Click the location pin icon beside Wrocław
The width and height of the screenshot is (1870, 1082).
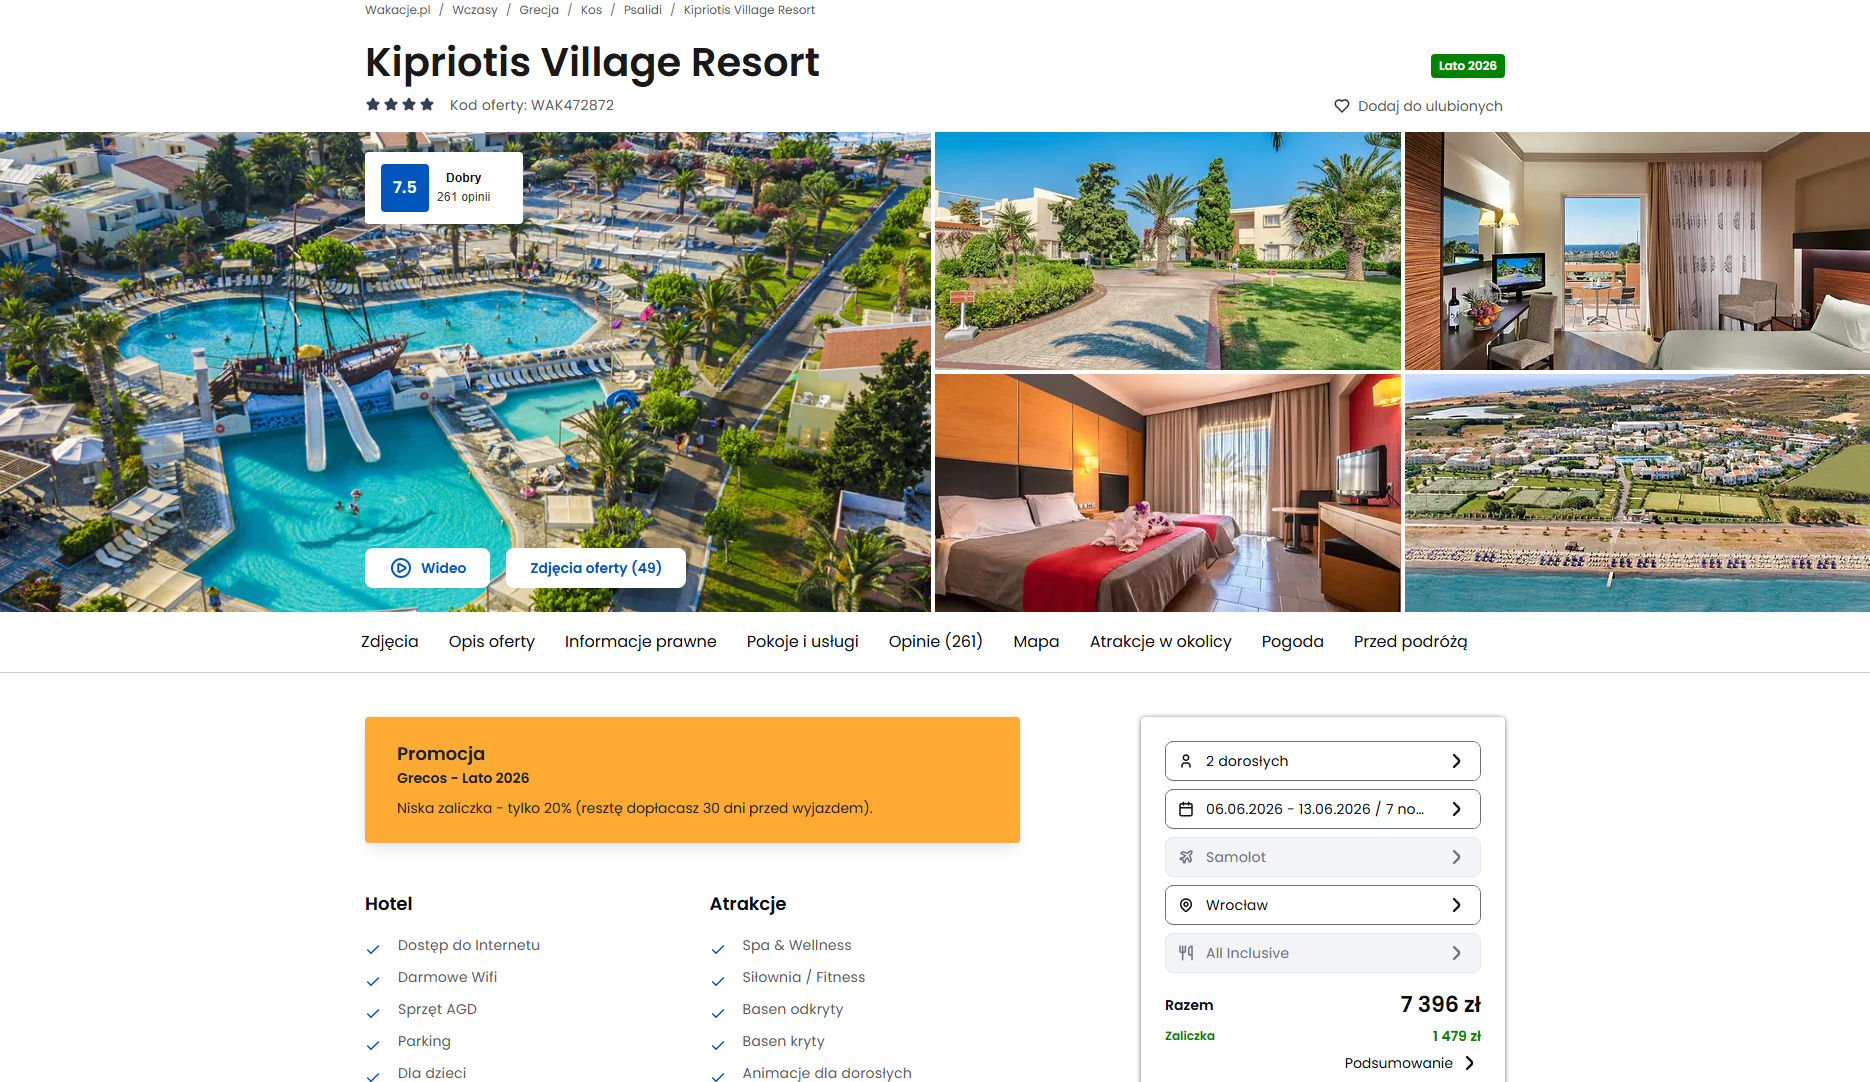click(1186, 905)
